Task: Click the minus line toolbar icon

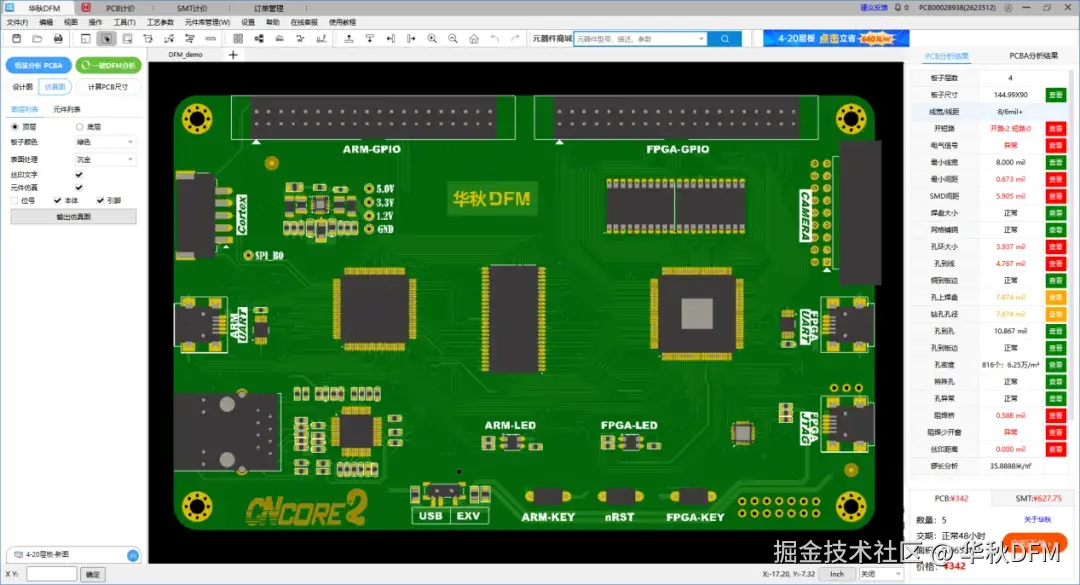Action: coord(210,39)
